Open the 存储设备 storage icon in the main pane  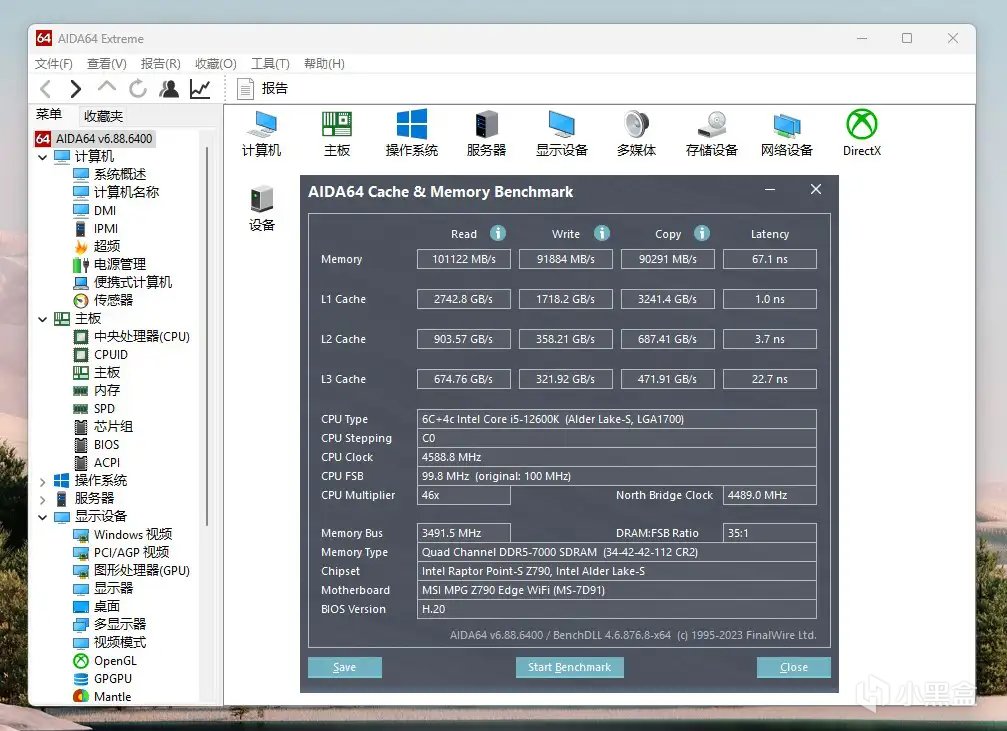712,133
